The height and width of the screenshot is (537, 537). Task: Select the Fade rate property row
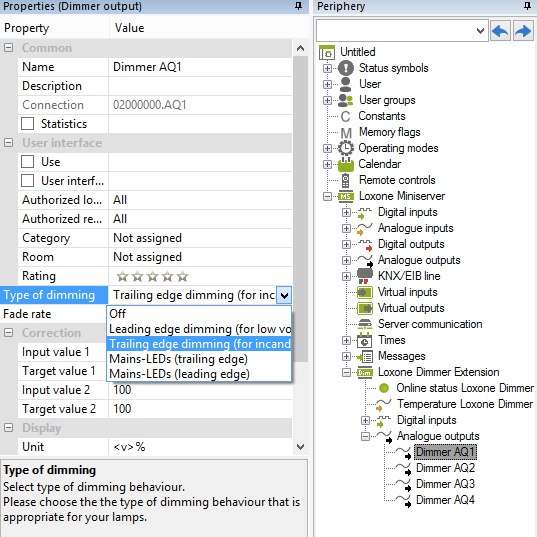54,314
